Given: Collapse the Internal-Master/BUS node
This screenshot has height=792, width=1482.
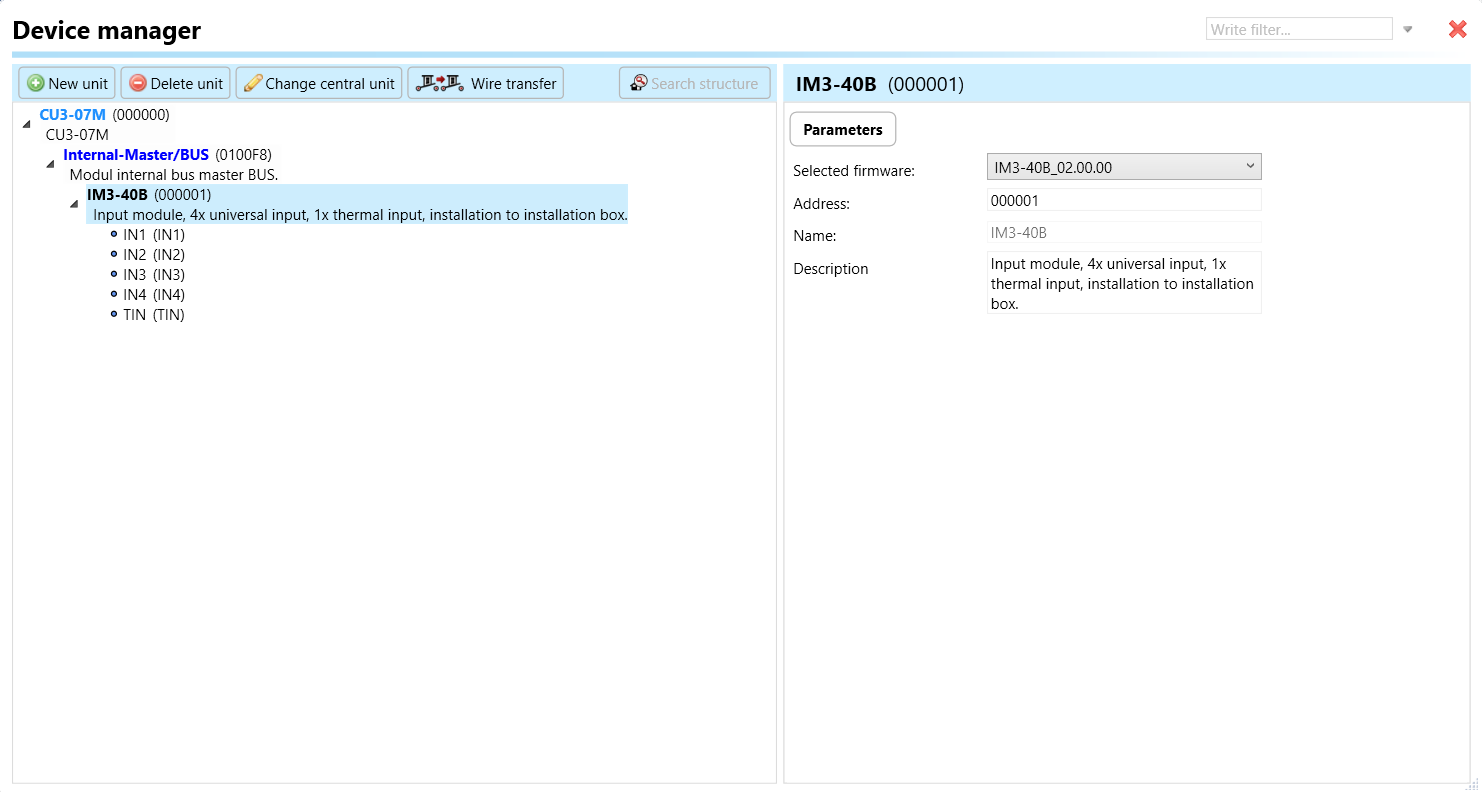Looking at the screenshot, I should pos(50,164).
